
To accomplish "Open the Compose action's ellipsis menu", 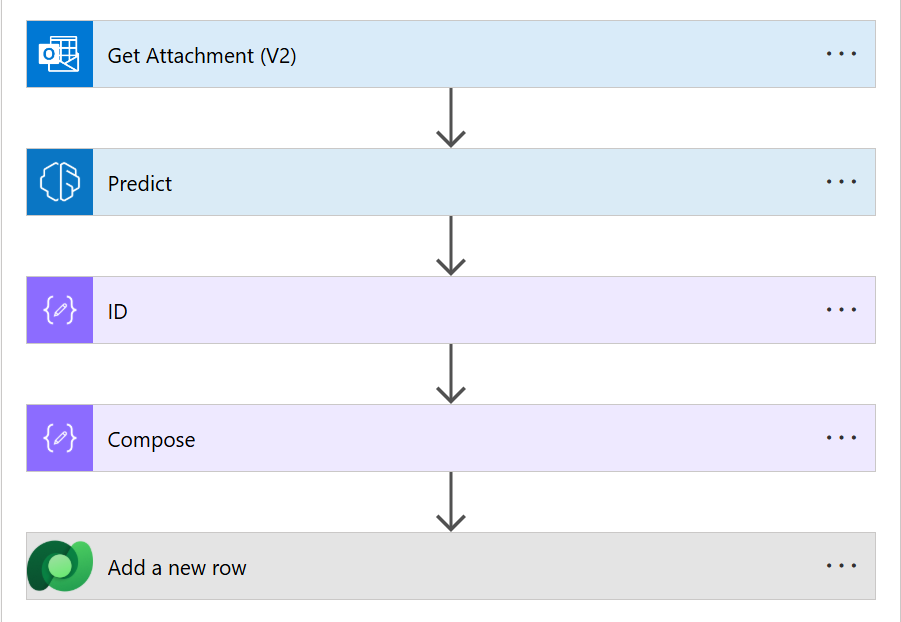I will (841, 438).
